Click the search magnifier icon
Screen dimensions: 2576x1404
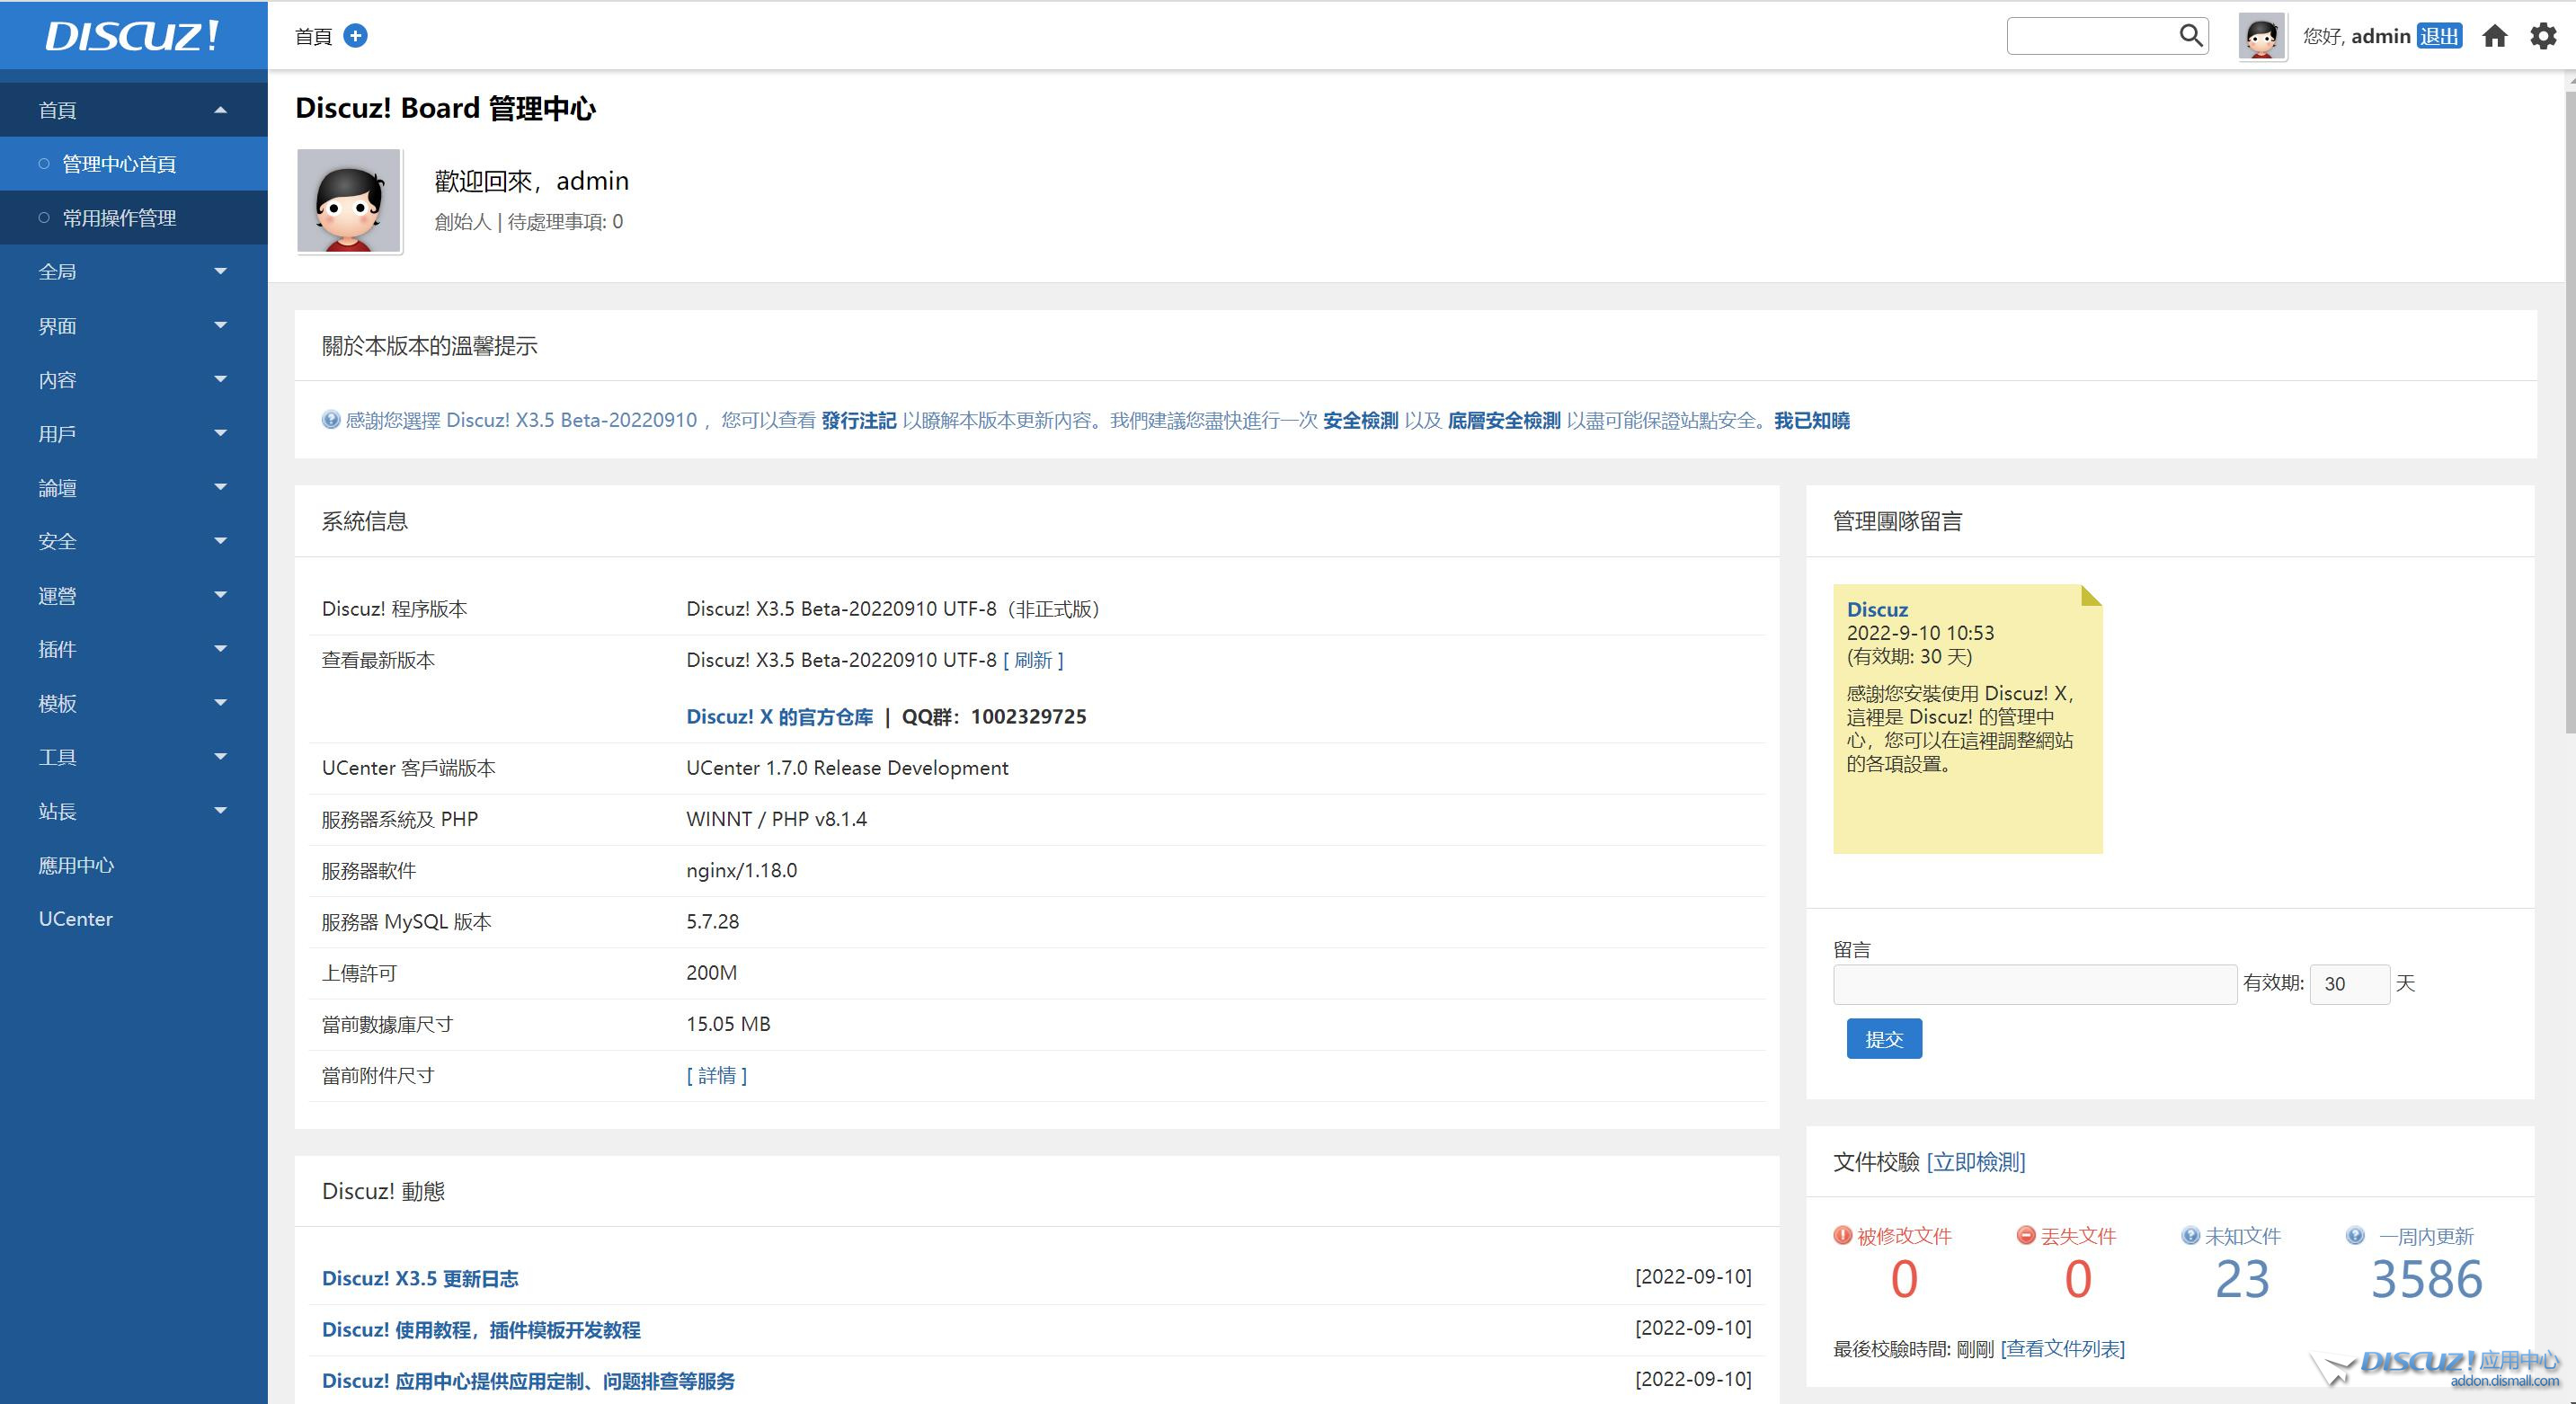click(2191, 36)
